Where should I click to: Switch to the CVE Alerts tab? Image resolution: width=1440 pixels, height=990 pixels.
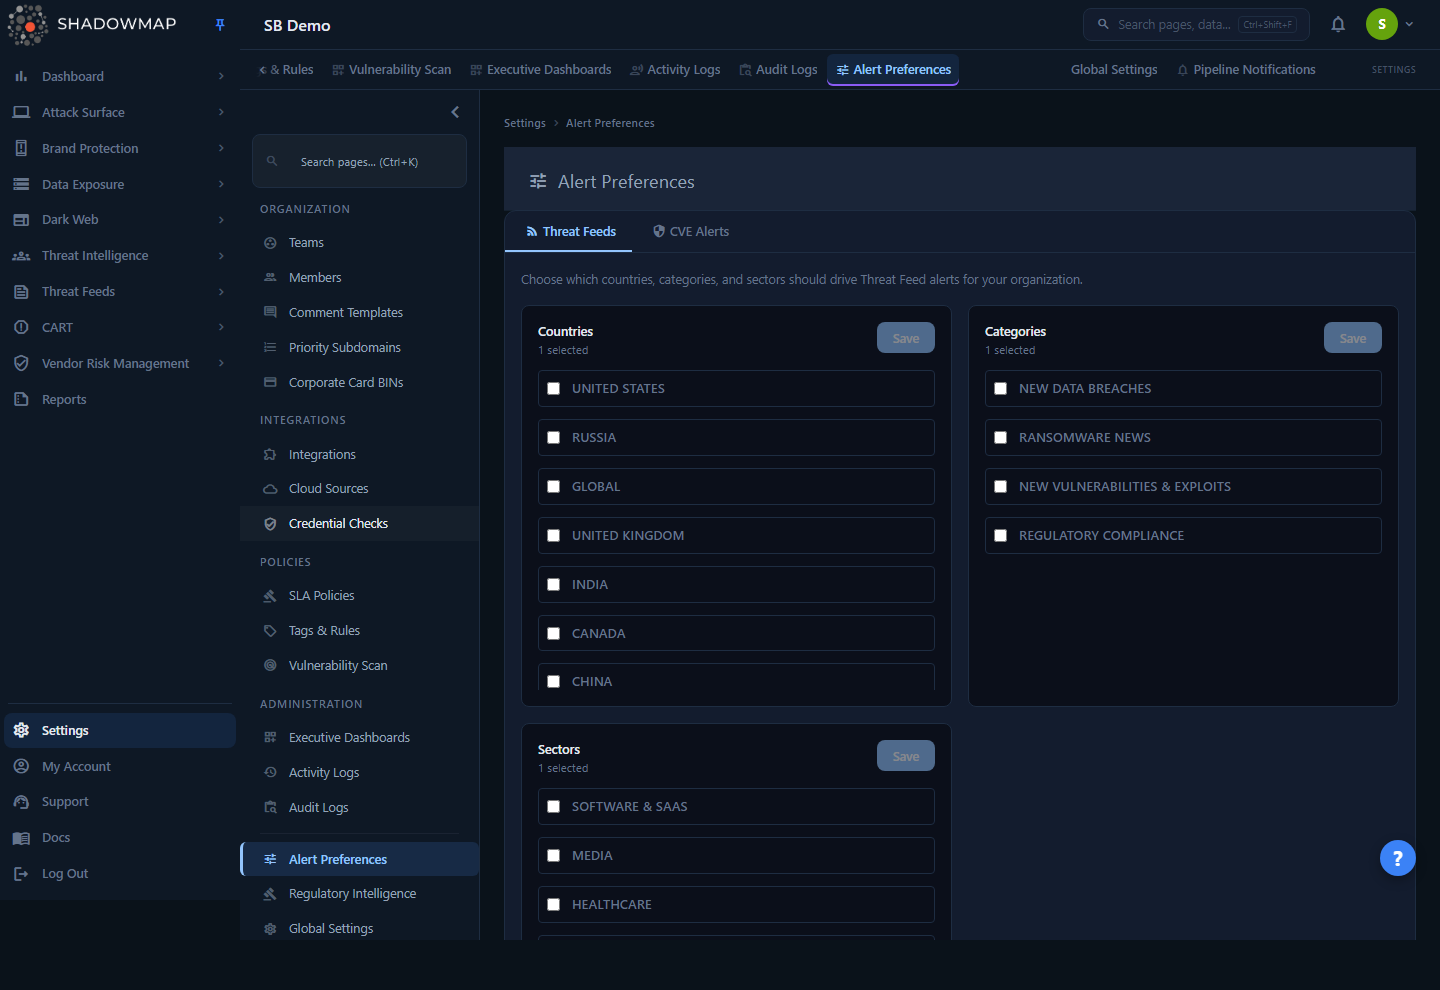(690, 231)
